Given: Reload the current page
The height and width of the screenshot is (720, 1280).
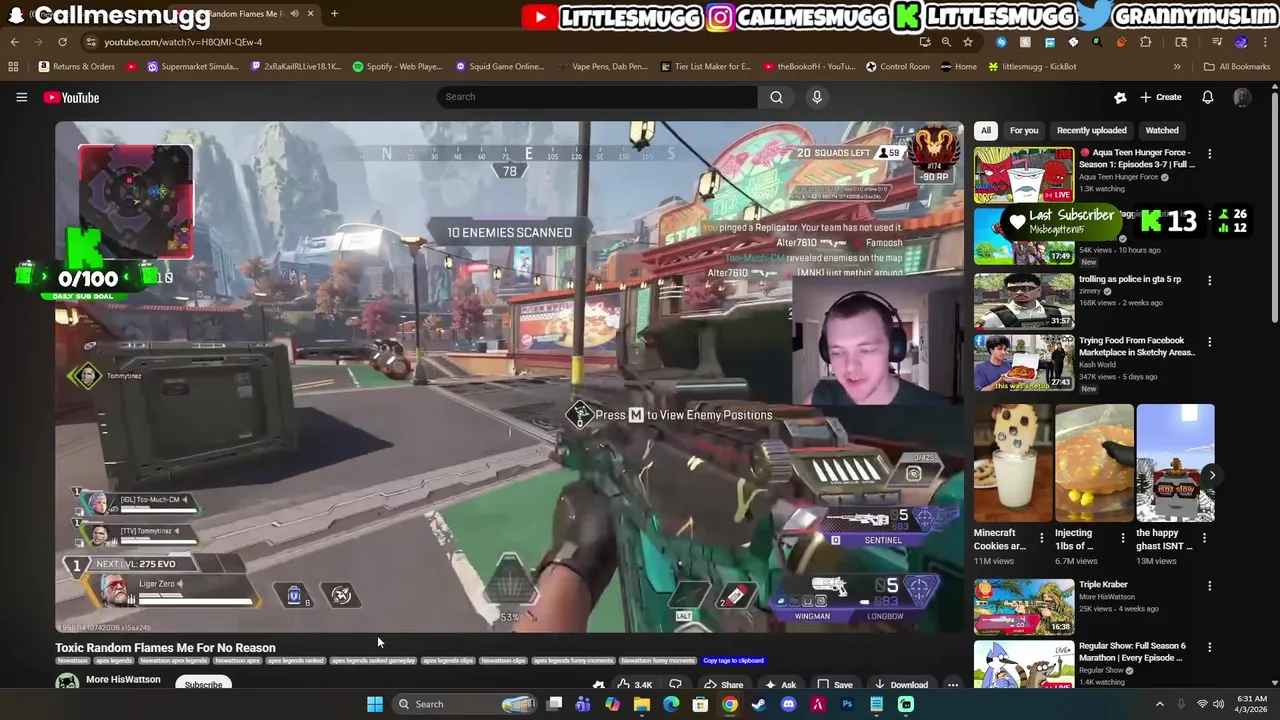Looking at the screenshot, I should click(x=62, y=42).
